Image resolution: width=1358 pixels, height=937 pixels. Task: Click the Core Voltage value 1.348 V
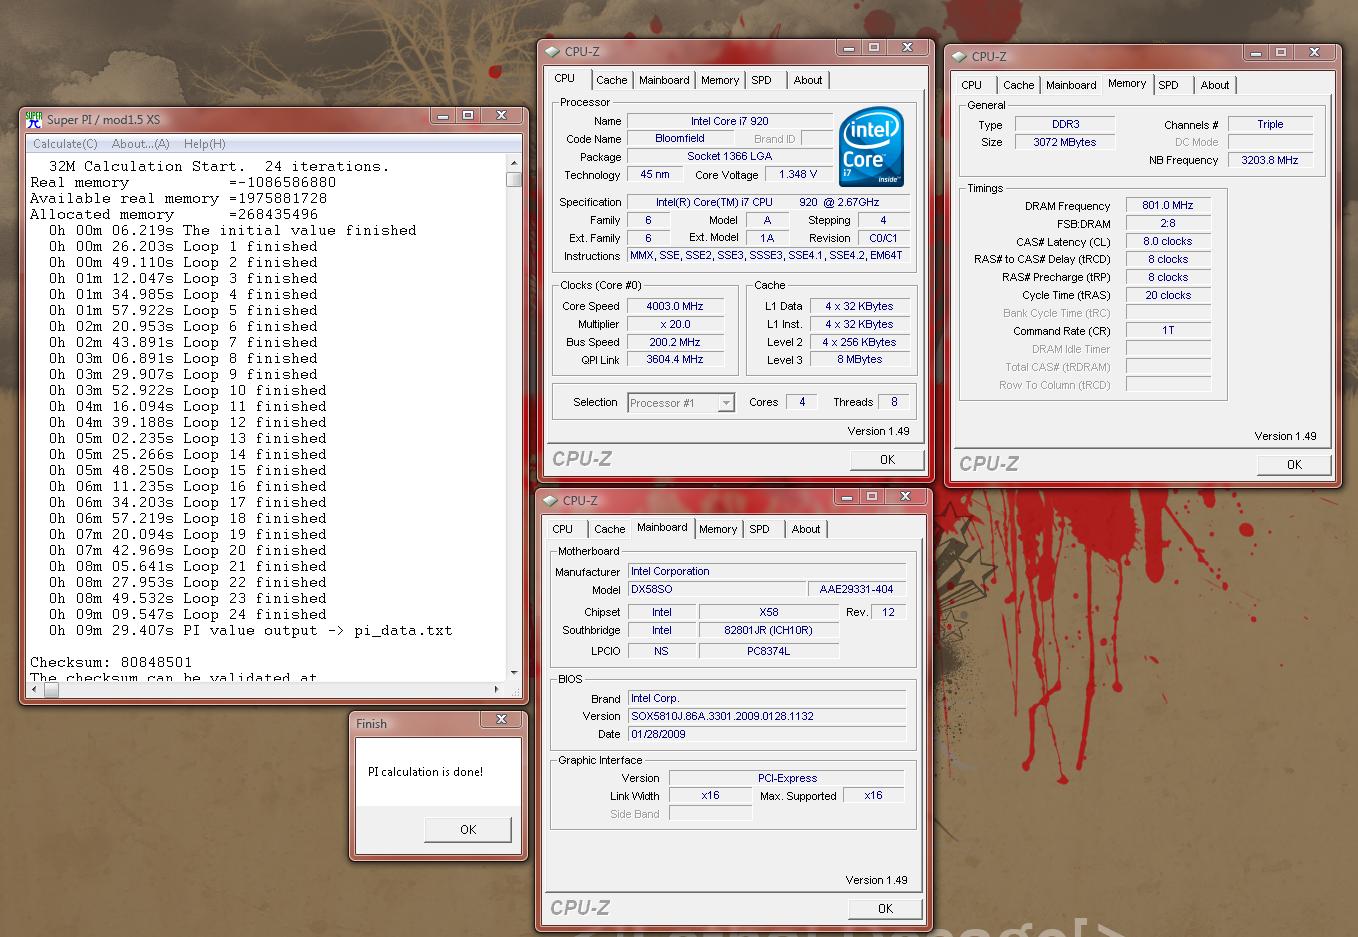click(798, 174)
